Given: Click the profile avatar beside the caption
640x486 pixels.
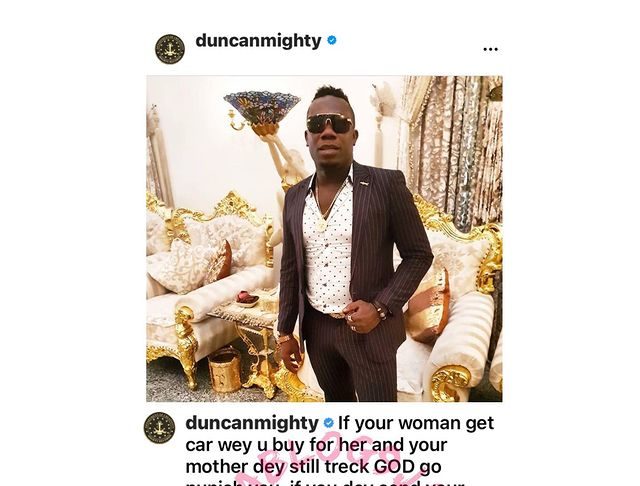Looking at the screenshot, I should (x=159, y=428).
